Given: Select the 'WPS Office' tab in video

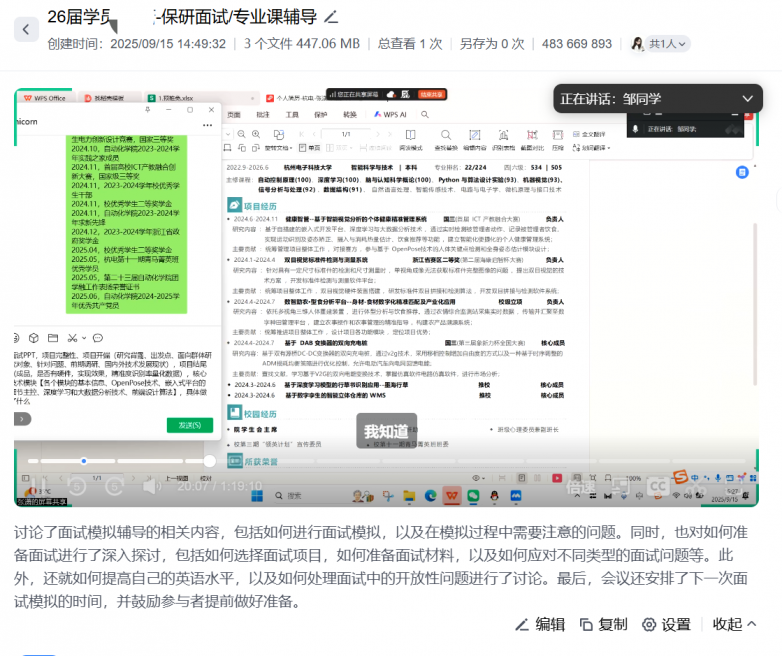Looking at the screenshot, I should point(45,98).
